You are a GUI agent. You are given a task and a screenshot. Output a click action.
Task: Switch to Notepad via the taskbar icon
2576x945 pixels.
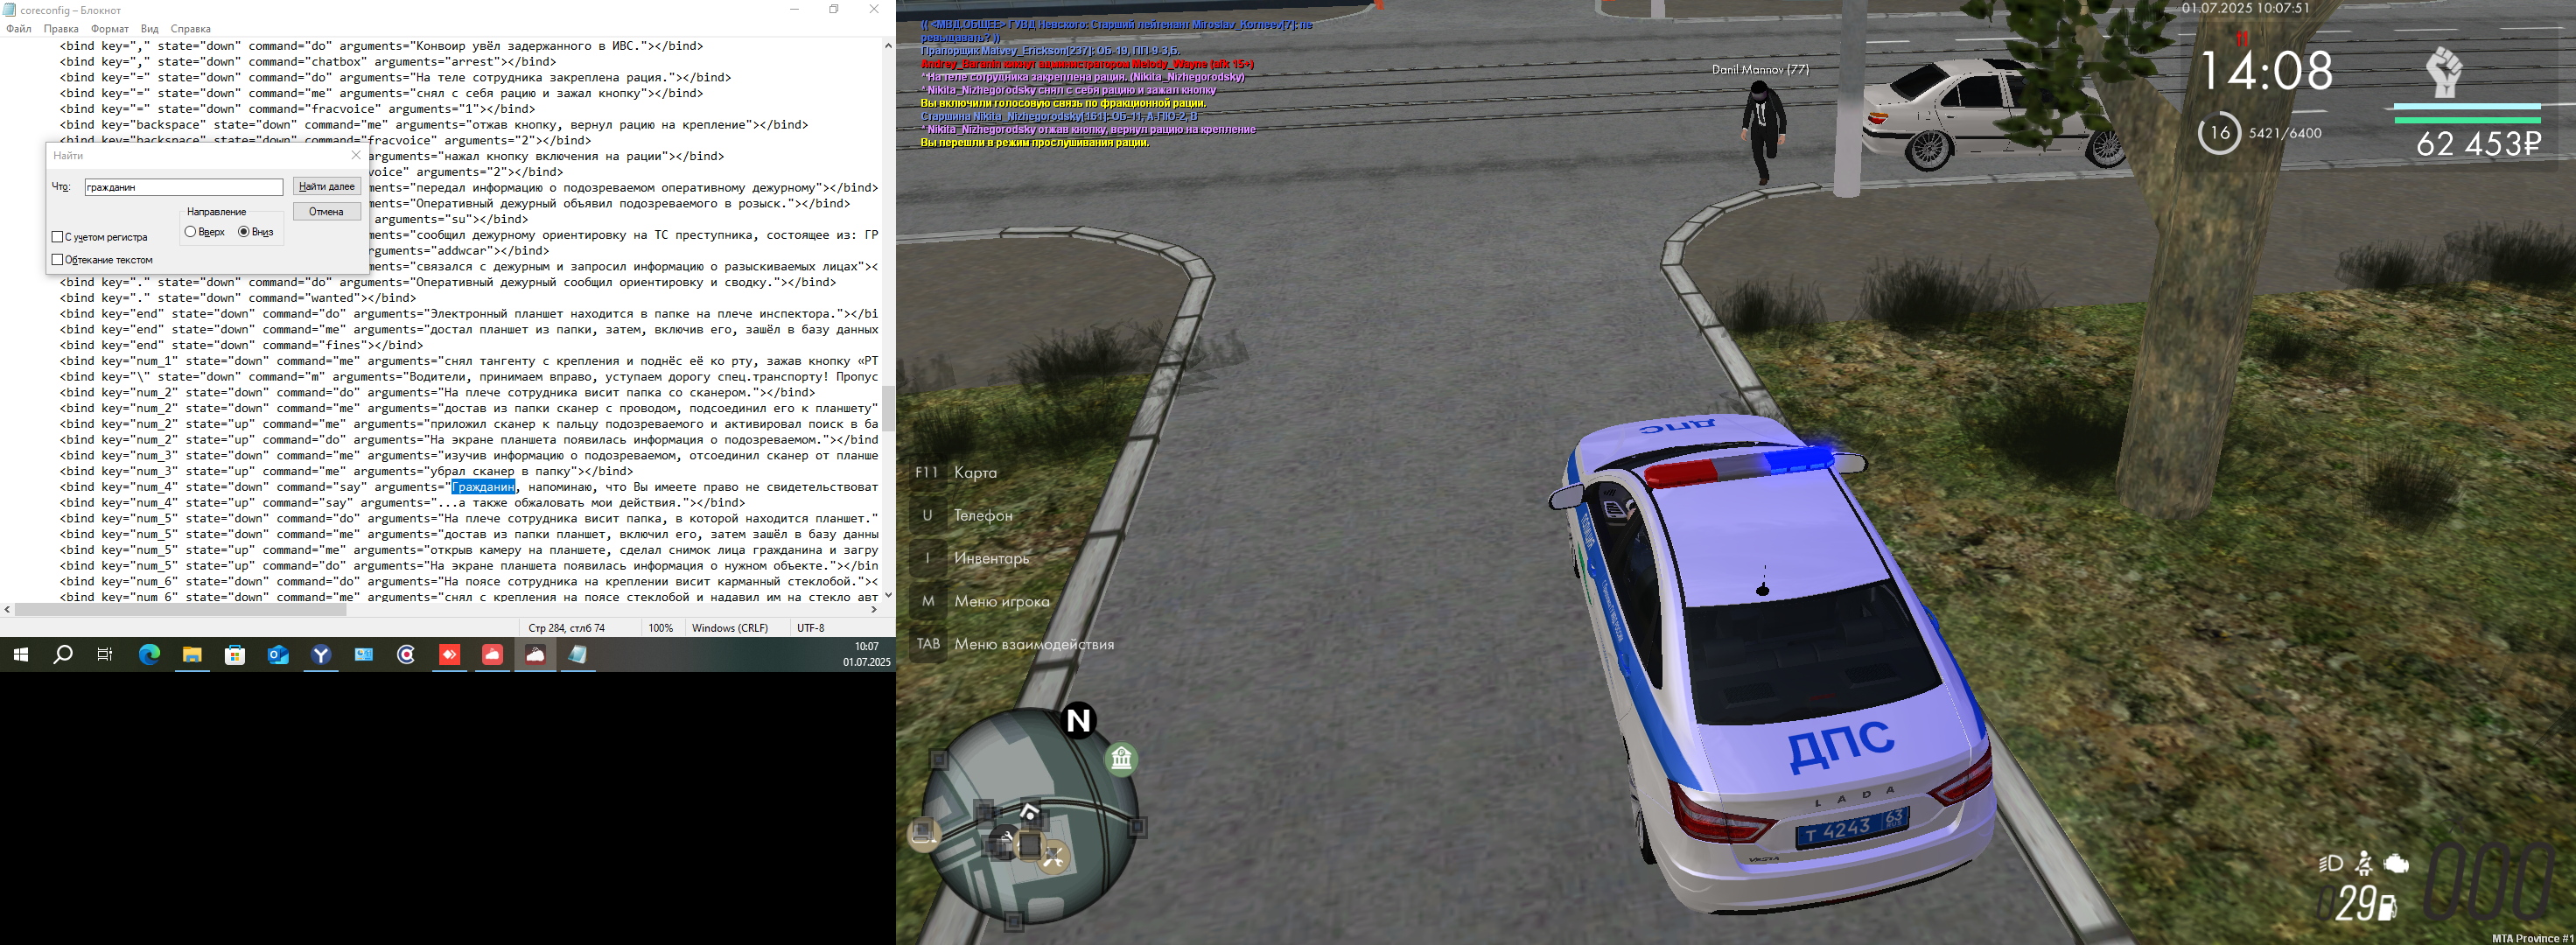click(x=578, y=655)
